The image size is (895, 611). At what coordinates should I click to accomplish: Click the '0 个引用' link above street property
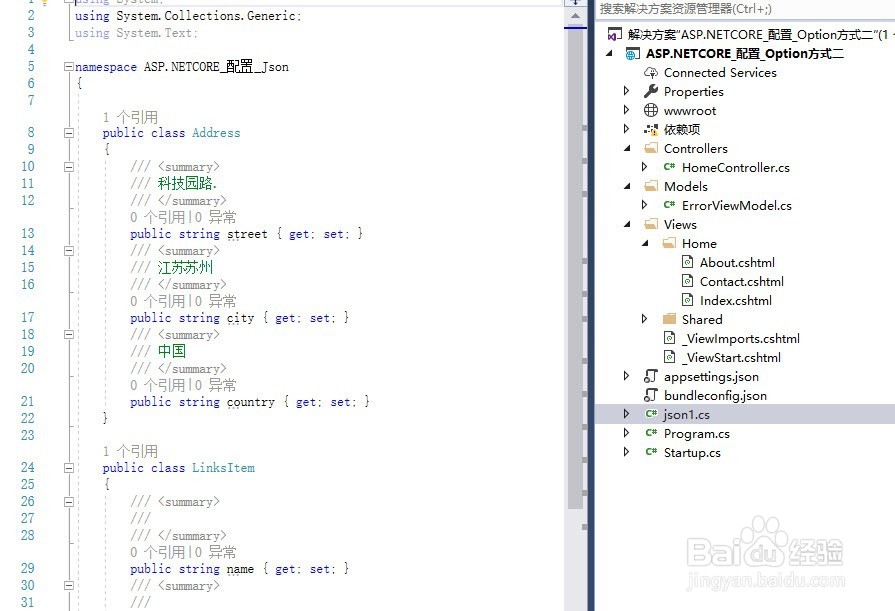pyautogui.click(x=158, y=217)
